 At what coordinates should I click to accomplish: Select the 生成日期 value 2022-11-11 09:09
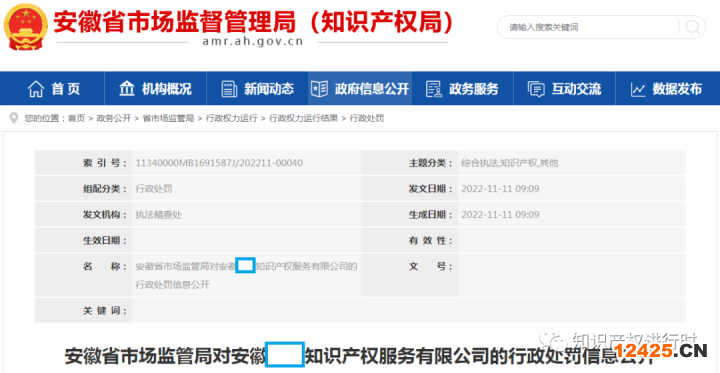pyautogui.click(x=500, y=215)
